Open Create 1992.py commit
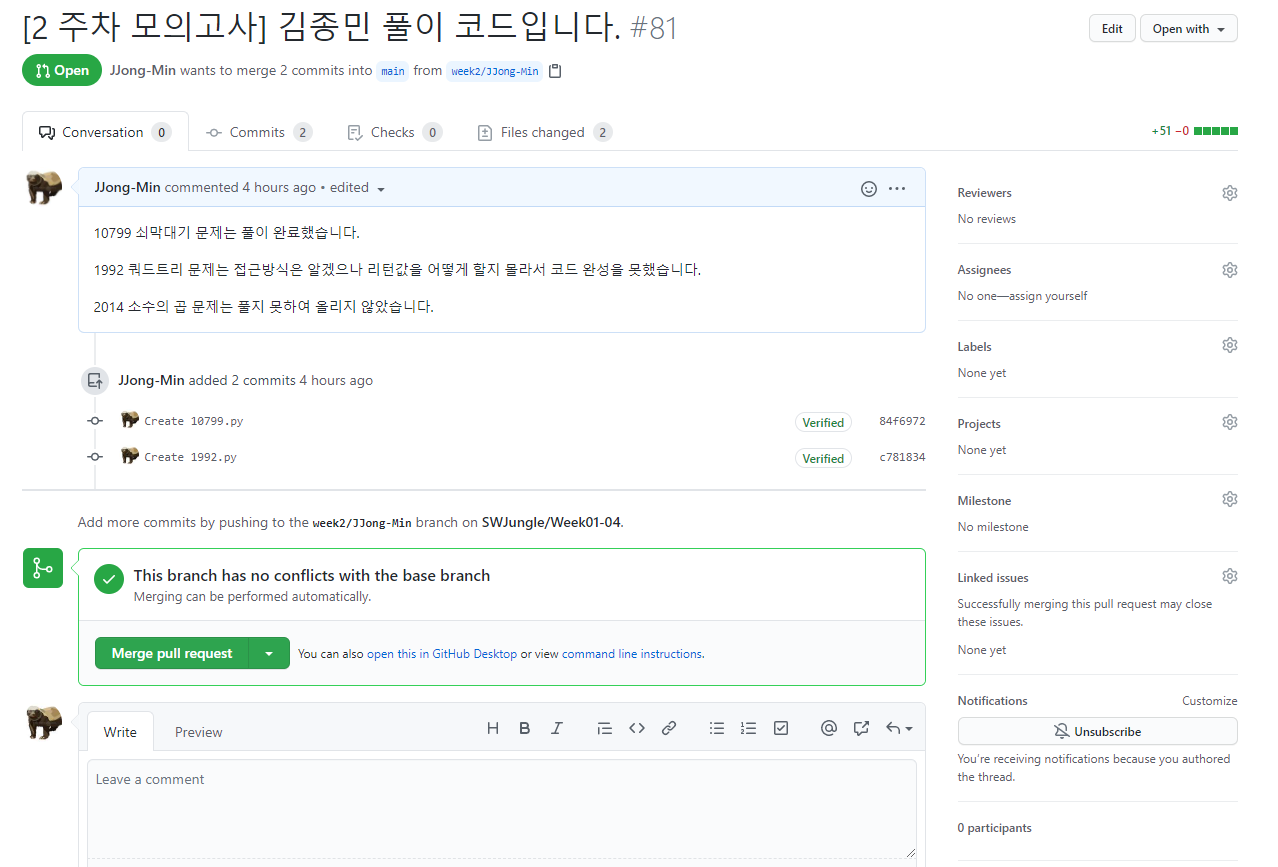This screenshot has height=867, width=1278. point(190,457)
